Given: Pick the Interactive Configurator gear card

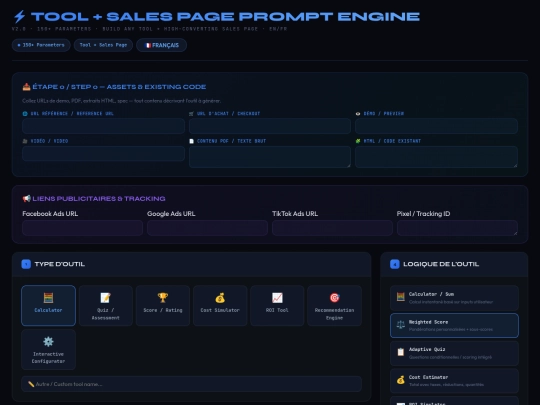Looking at the screenshot, I should pos(49,349).
